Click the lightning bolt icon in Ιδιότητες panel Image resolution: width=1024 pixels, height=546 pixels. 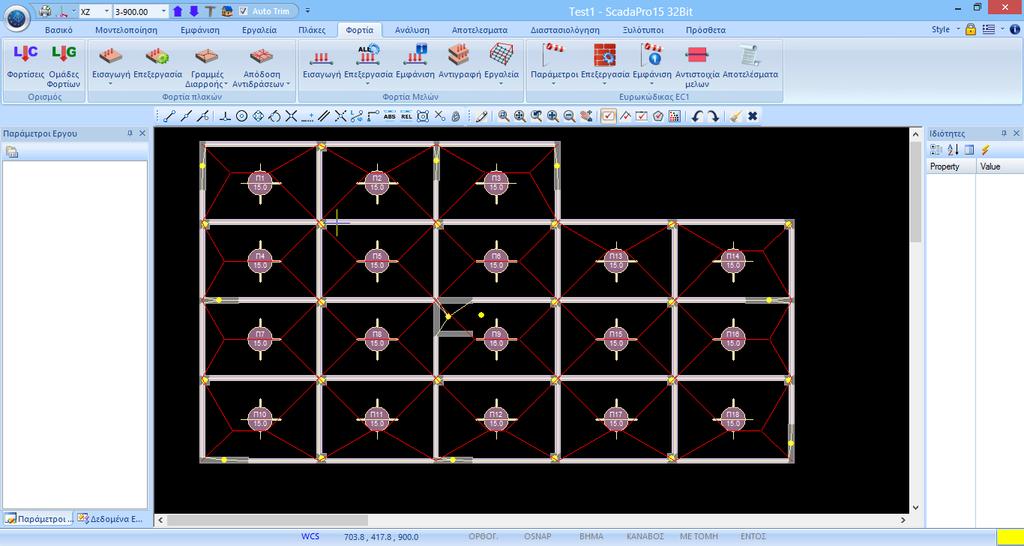(x=985, y=150)
